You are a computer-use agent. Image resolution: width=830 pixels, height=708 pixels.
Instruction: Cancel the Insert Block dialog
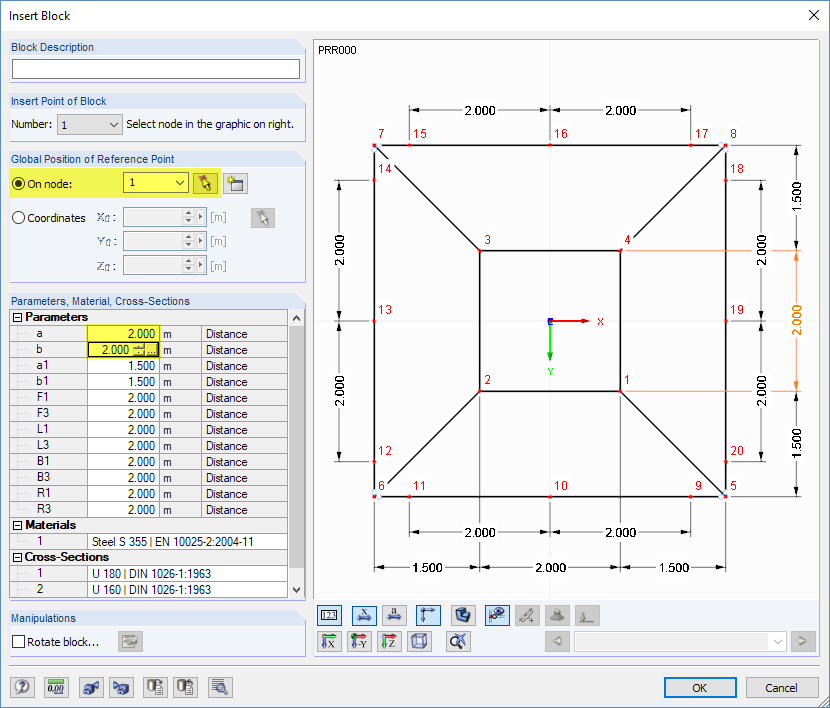[x=781, y=687]
